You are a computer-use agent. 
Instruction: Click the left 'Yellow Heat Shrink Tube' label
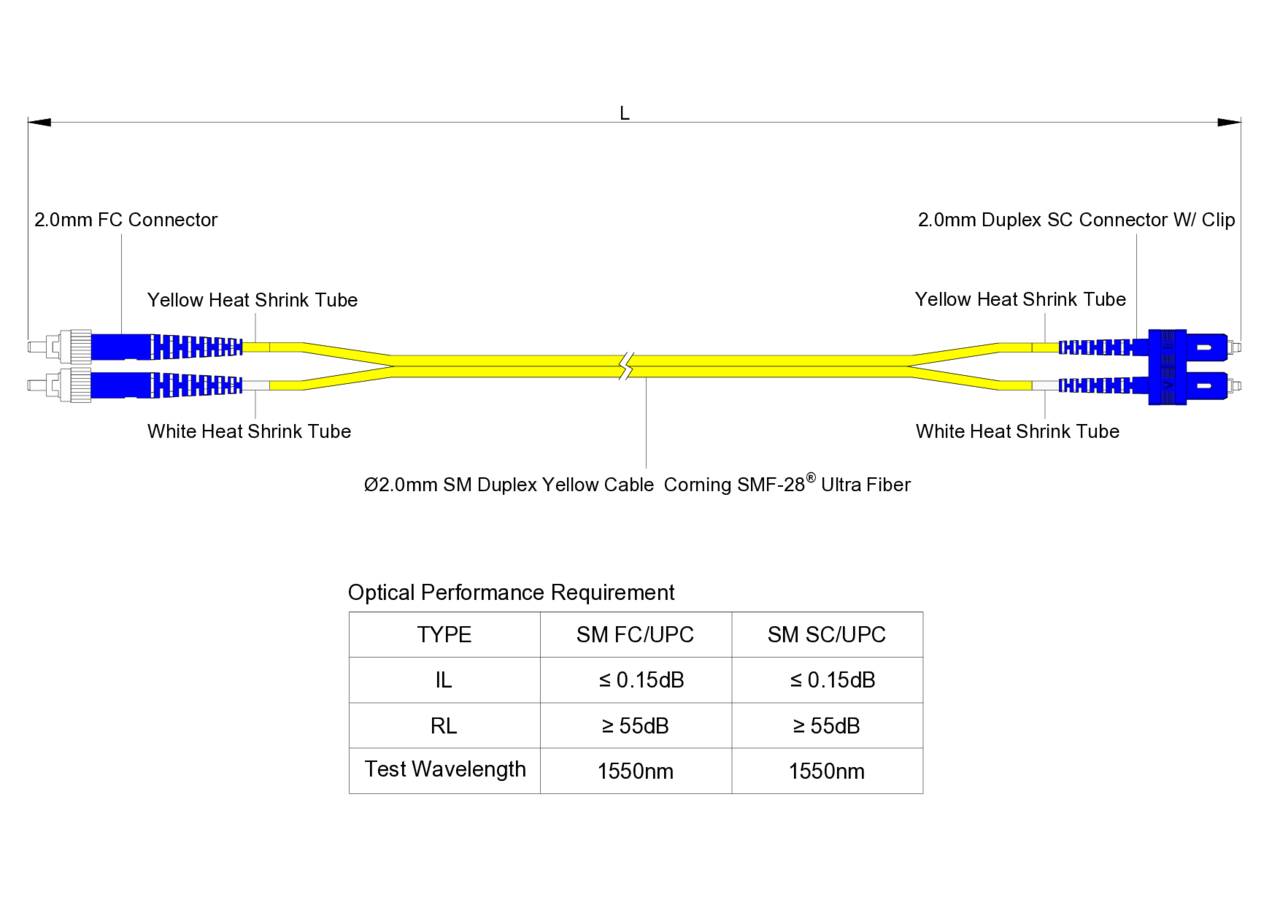[x=252, y=300]
